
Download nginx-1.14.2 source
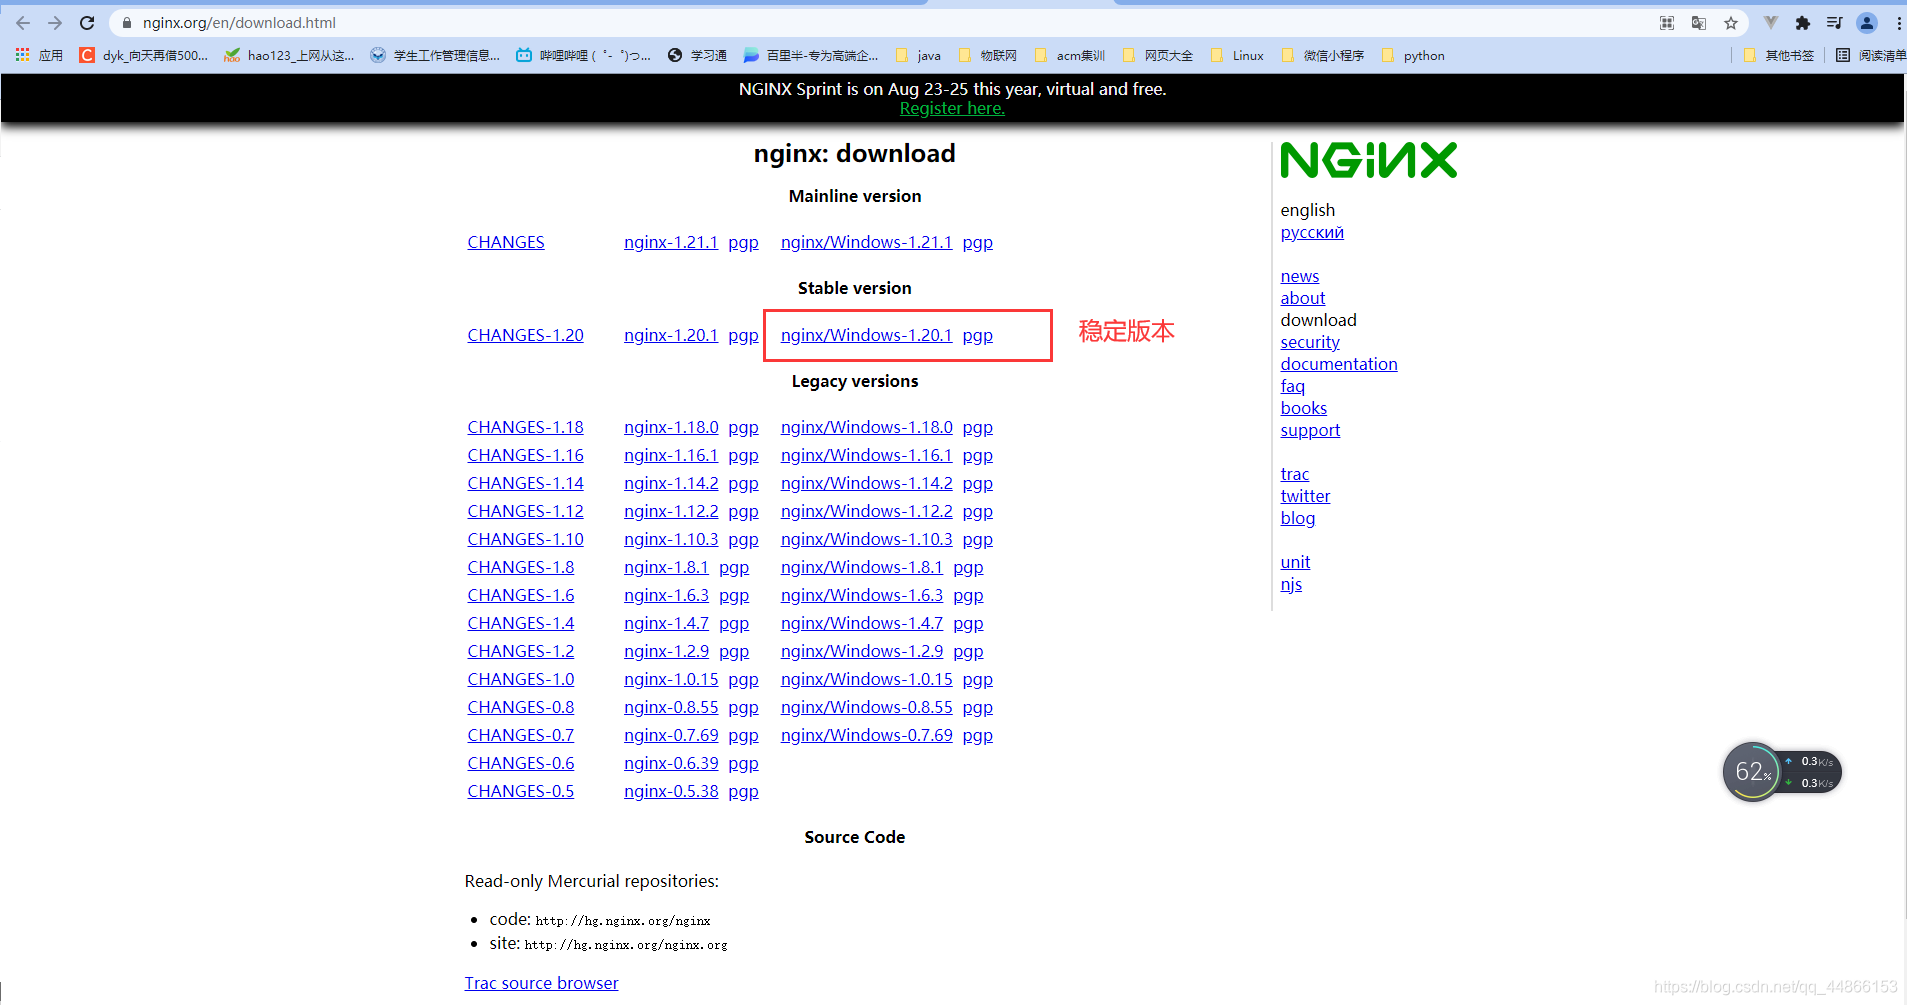[x=671, y=483]
